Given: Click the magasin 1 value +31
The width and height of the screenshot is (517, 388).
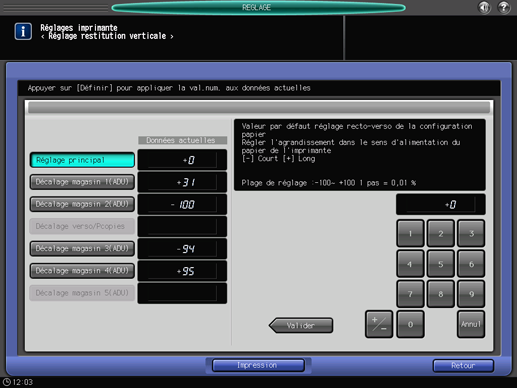Looking at the screenshot, I should click(x=182, y=182).
